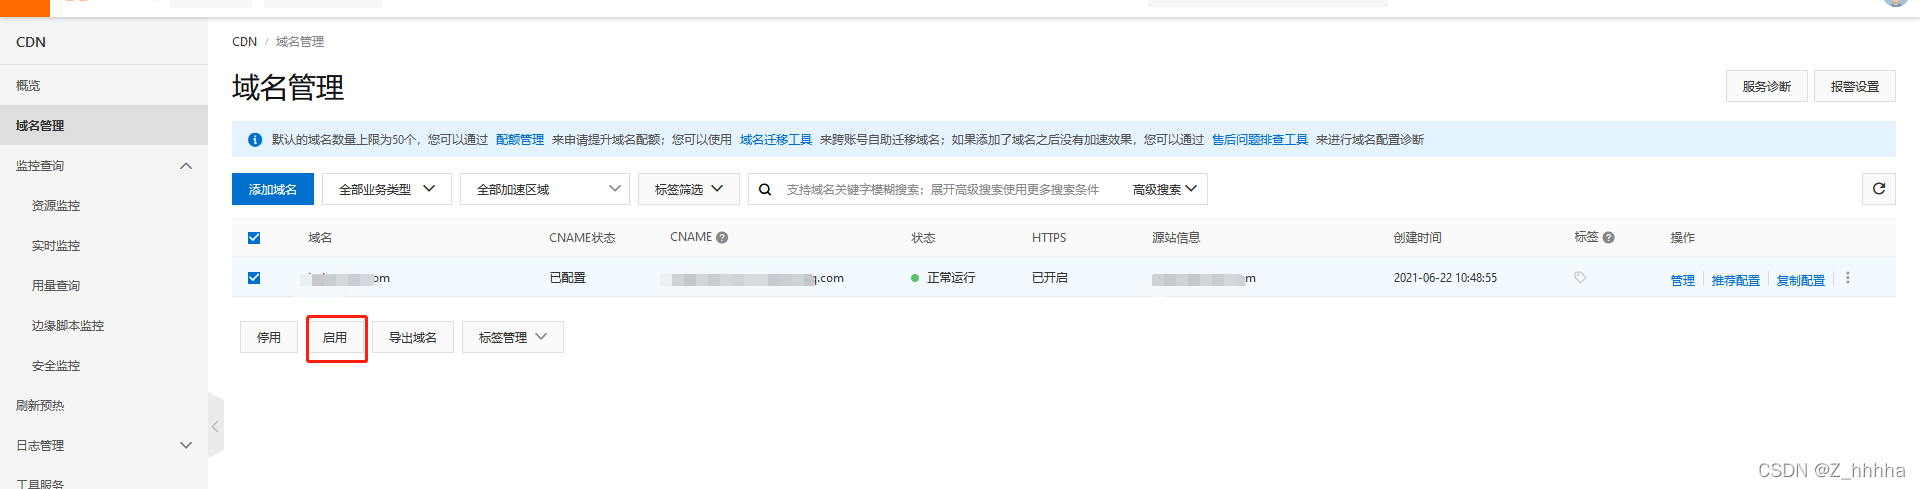This screenshot has height=489, width=1920.
Task: Open the 标签管理 dropdown
Action: pos(512,337)
